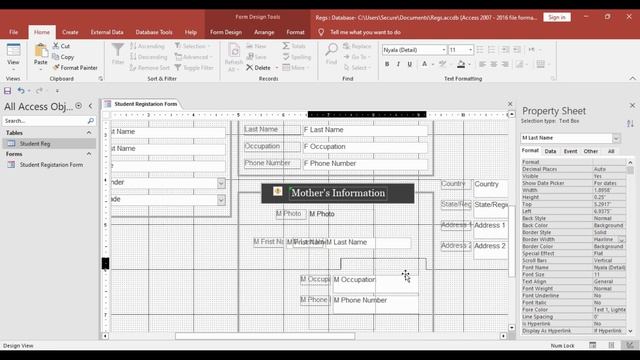Click the Redo arrow
The width and height of the screenshot is (640, 360).
click(39, 91)
